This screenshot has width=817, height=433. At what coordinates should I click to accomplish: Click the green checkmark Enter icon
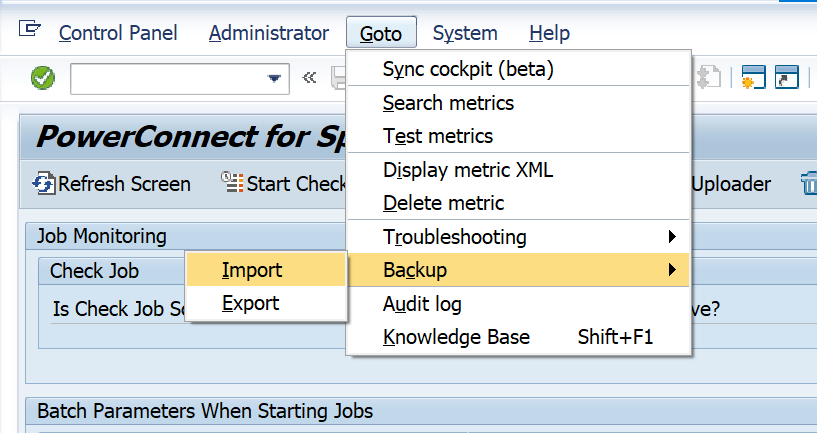coord(42,78)
